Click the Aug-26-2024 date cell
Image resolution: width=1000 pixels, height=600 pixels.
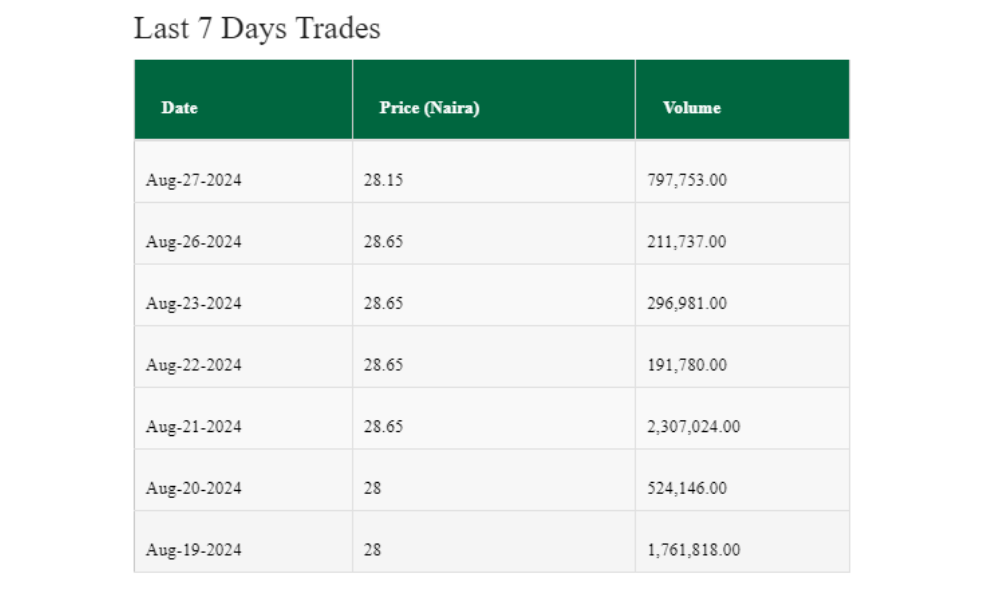point(194,242)
